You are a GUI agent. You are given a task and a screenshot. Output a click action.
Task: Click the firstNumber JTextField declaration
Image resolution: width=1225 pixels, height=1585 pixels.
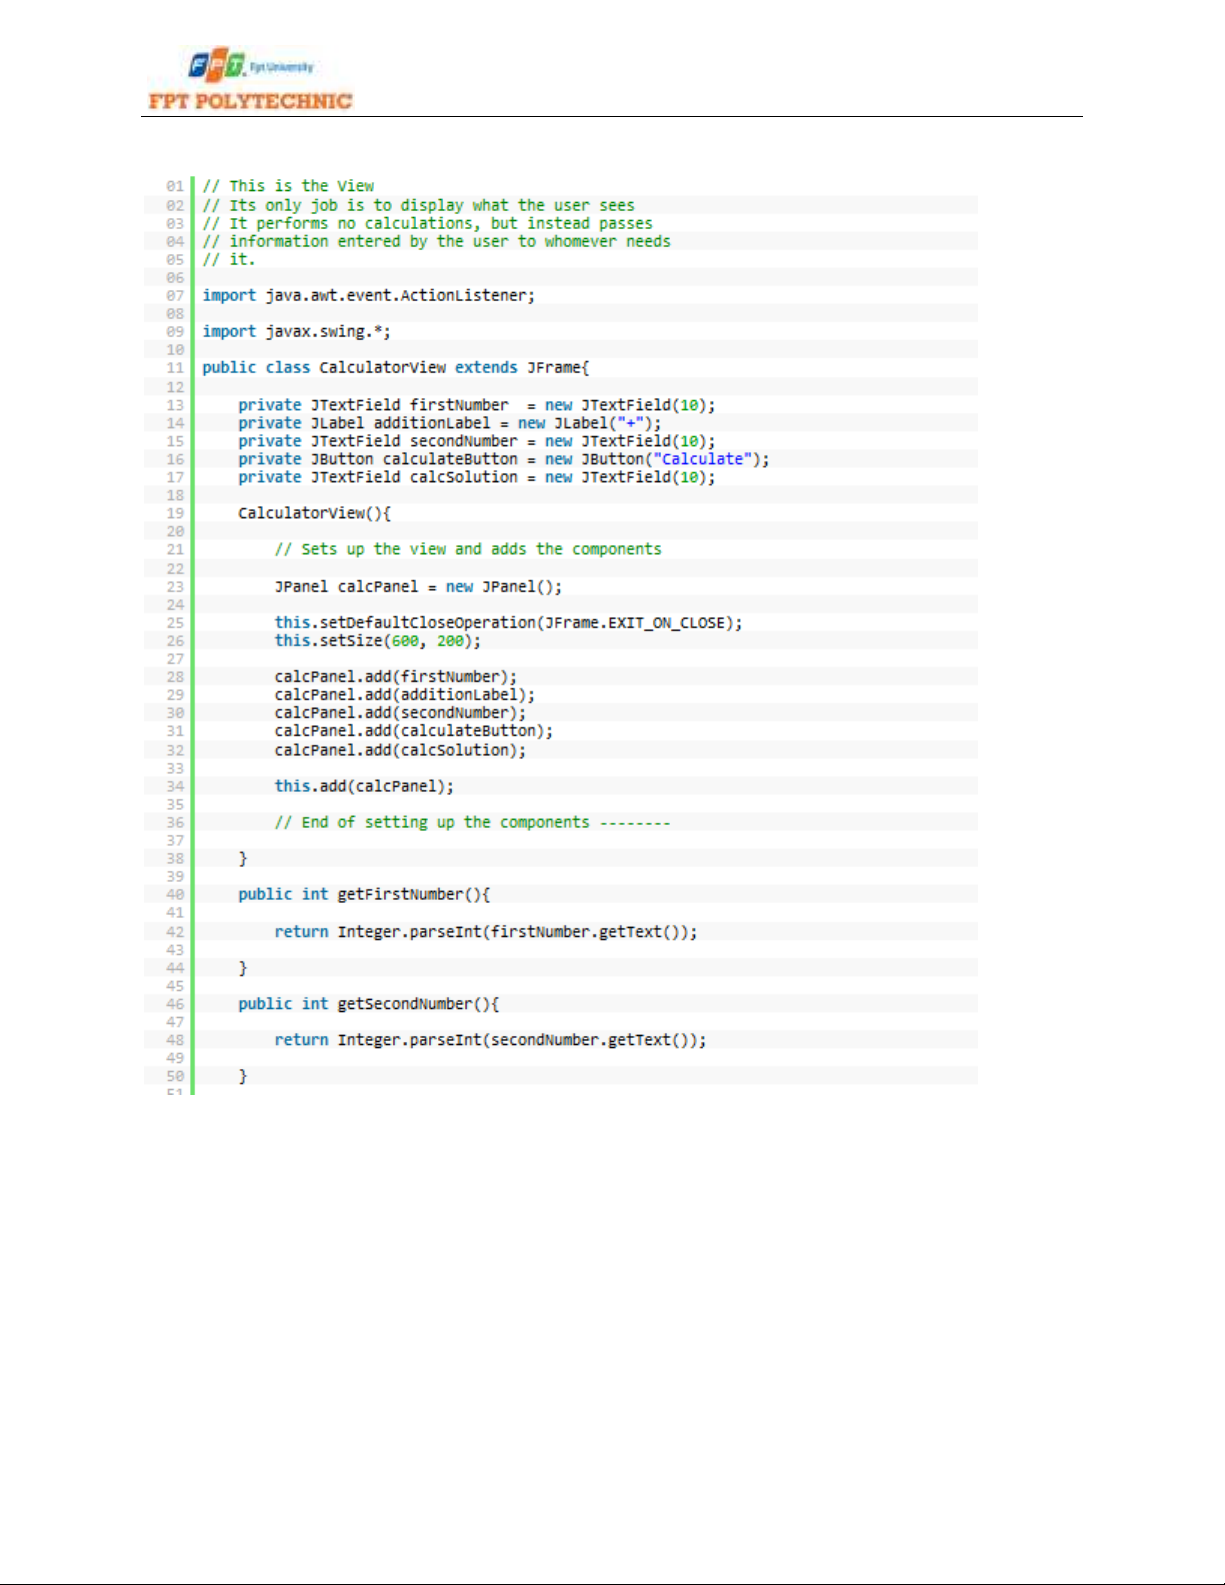[x=476, y=405]
